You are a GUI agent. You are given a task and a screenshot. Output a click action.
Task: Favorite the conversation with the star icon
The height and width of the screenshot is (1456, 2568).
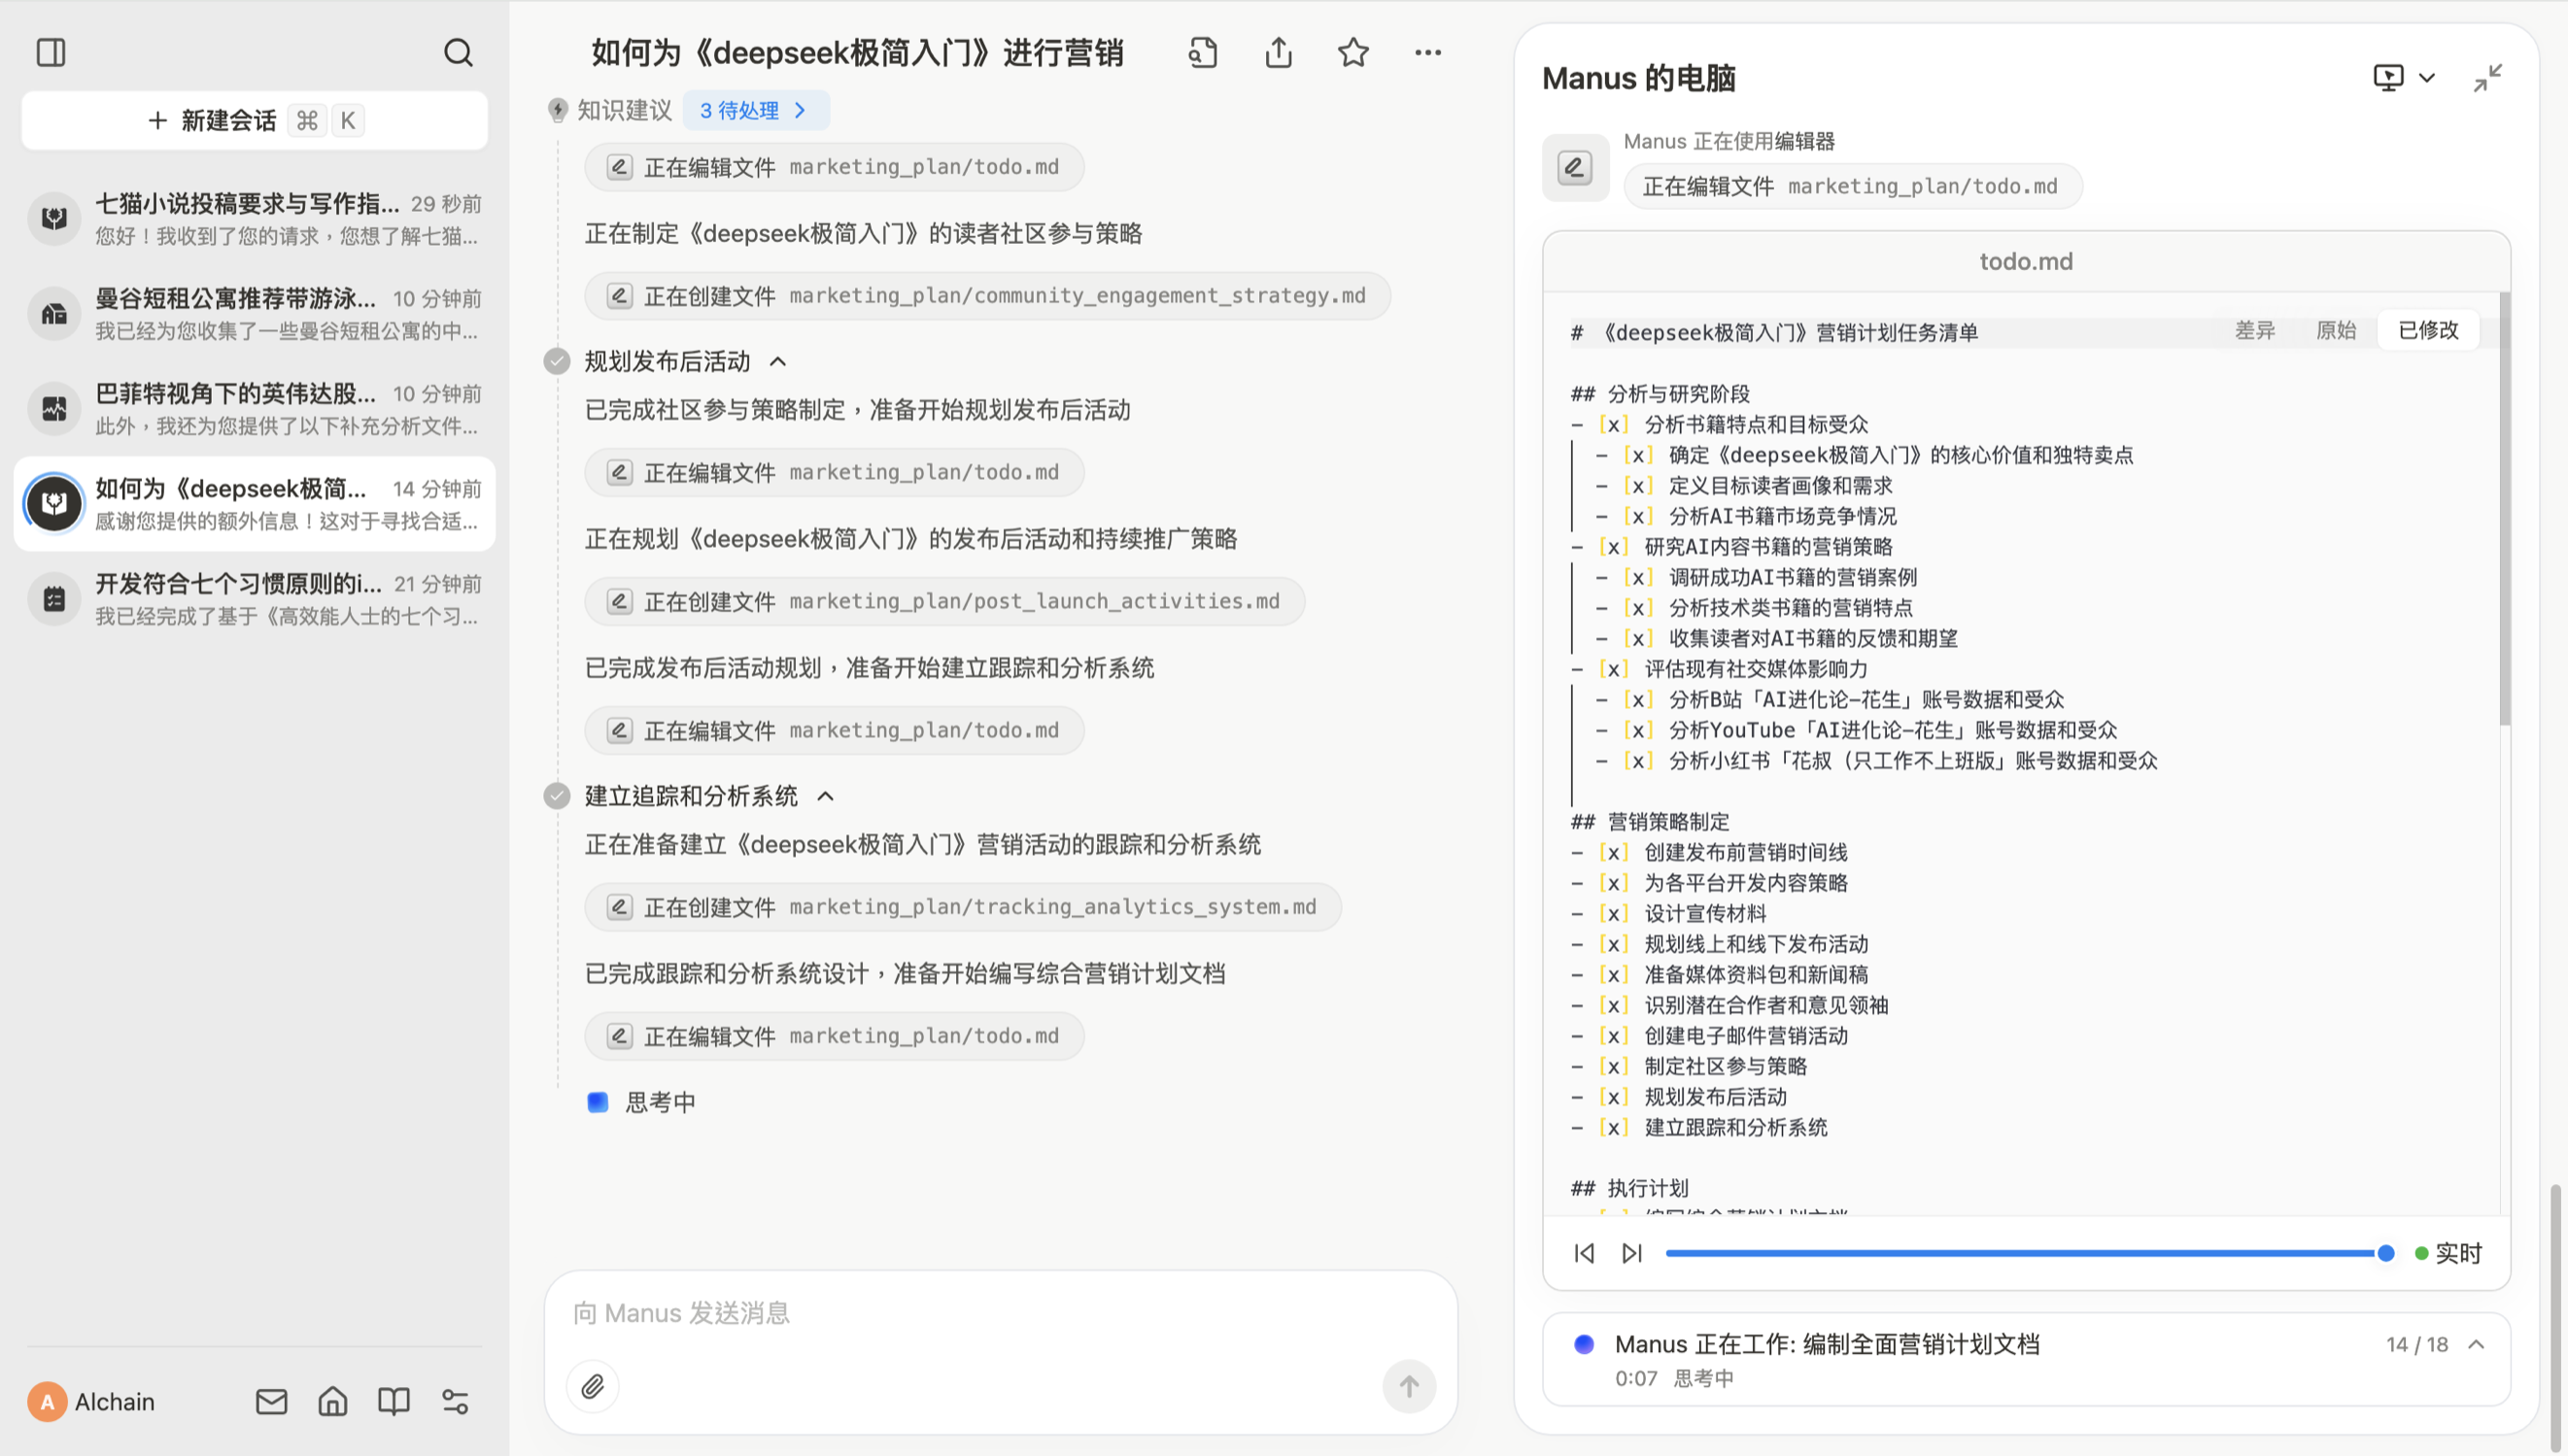pos(1353,52)
